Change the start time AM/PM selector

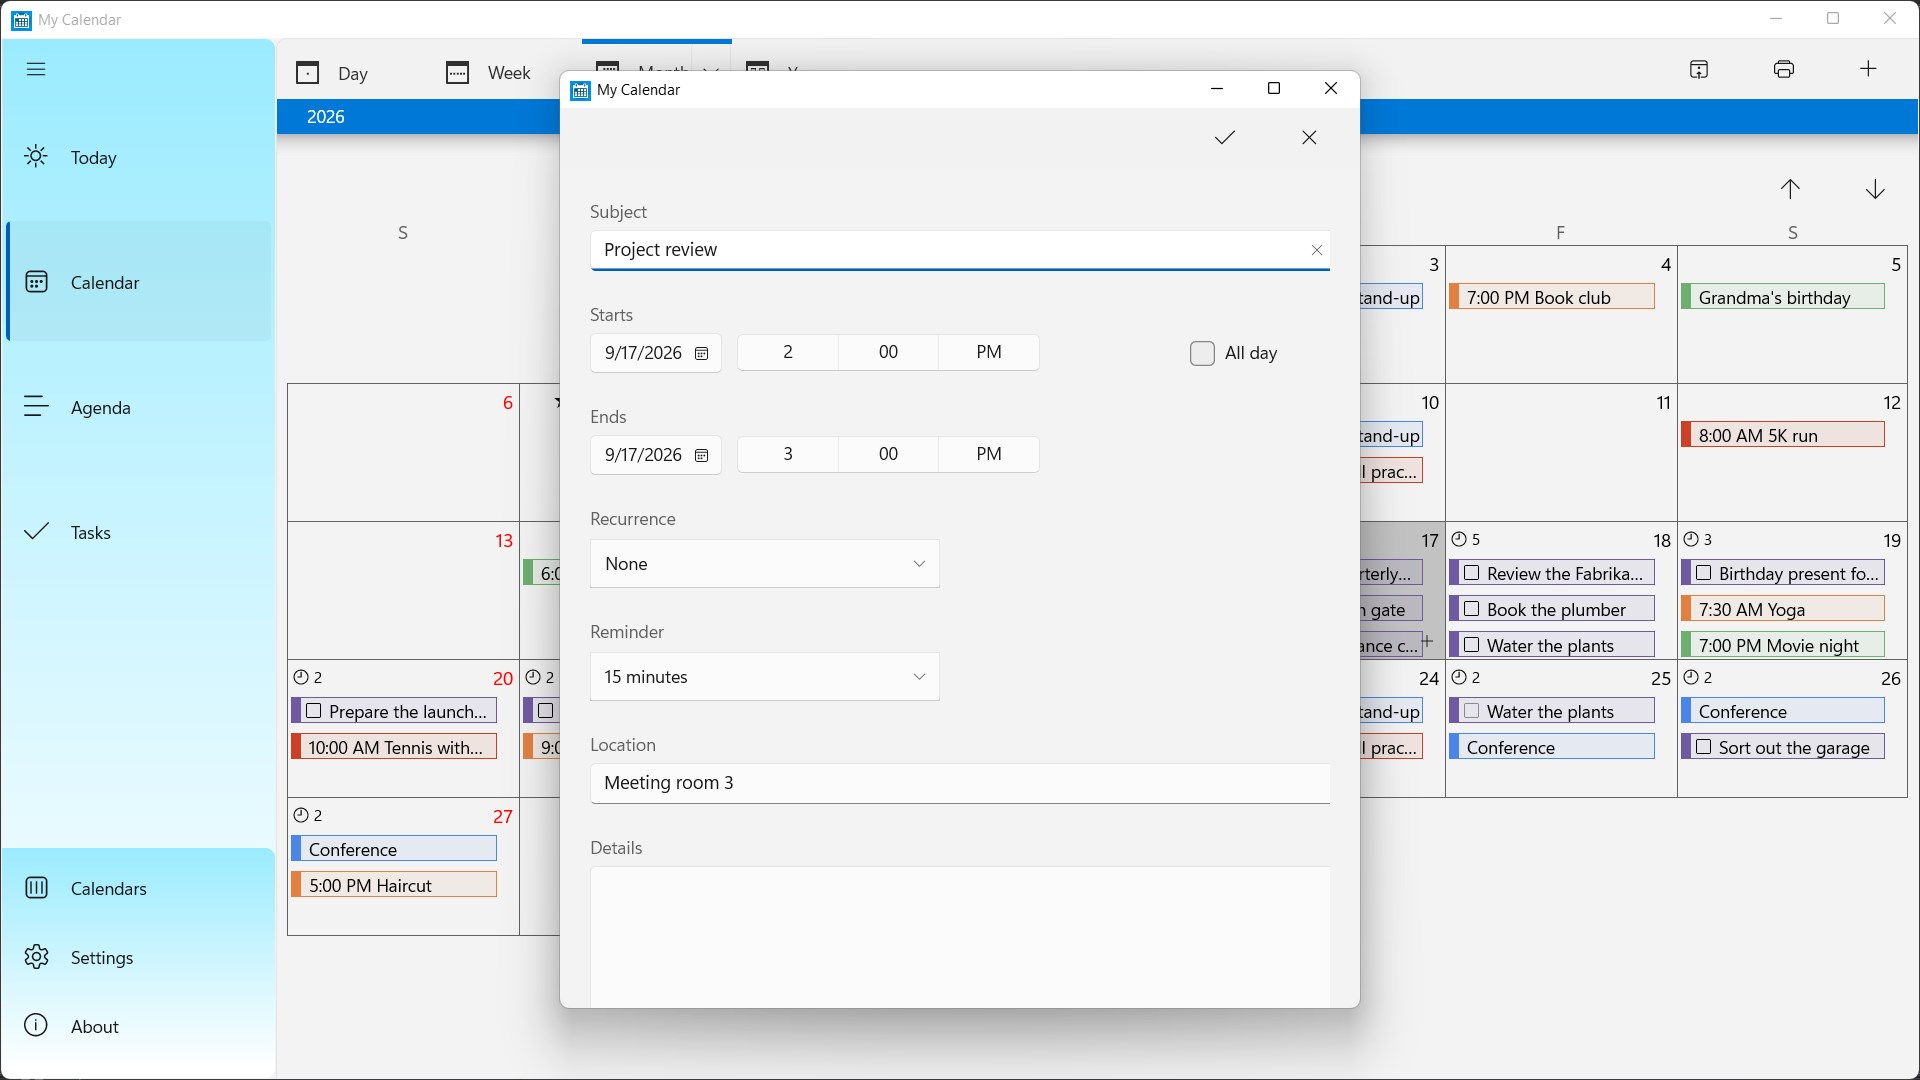click(x=988, y=352)
